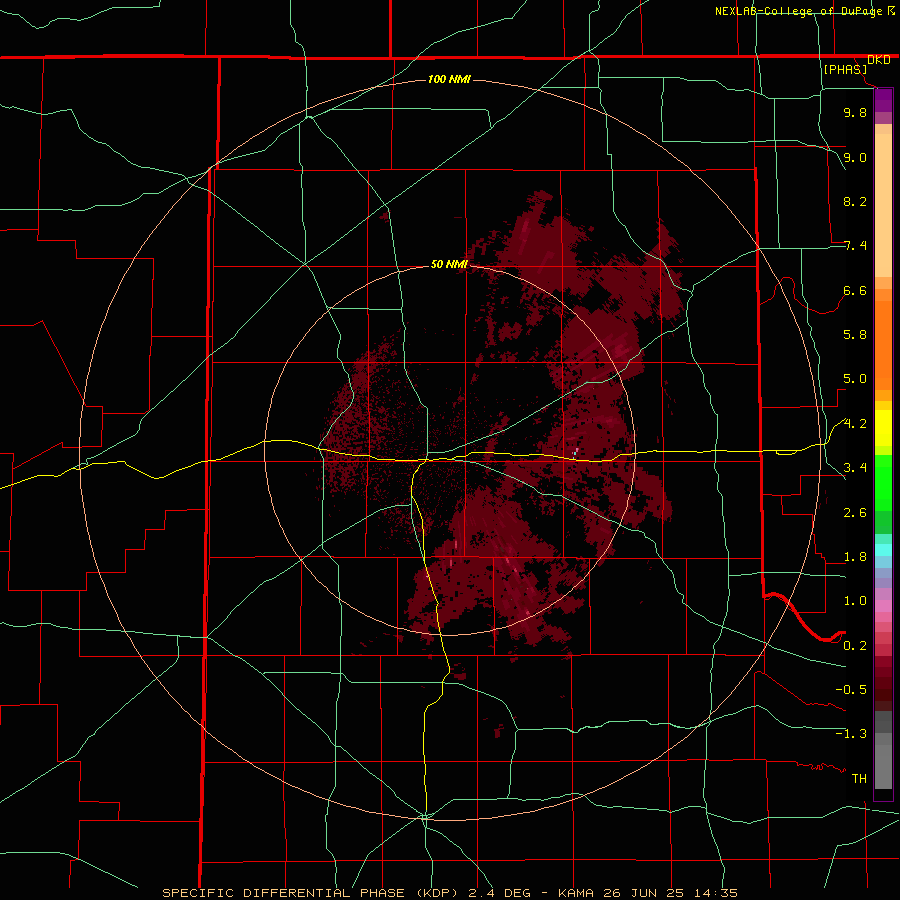This screenshot has height=900, width=900.
Task: Click the -0.5 value on the color scale
Action: 851,690
